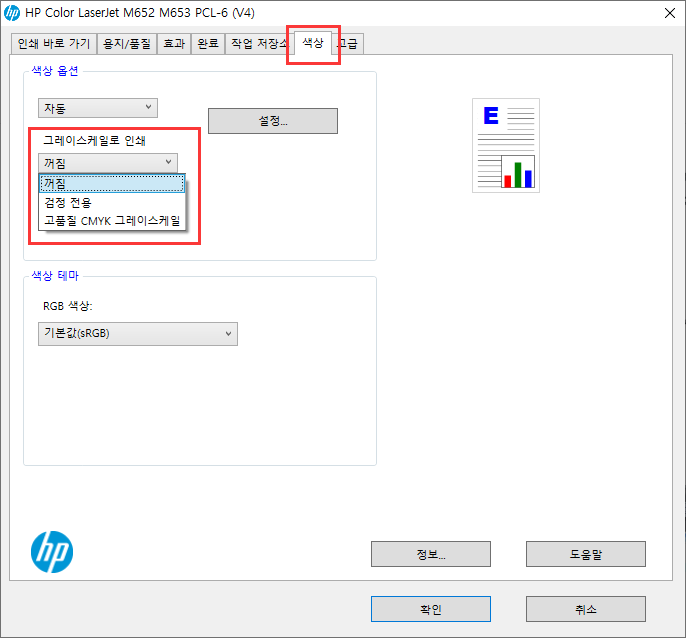This screenshot has width=686, height=638.
Task: Switch to the 완료 tab
Action: (x=208, y=44)
